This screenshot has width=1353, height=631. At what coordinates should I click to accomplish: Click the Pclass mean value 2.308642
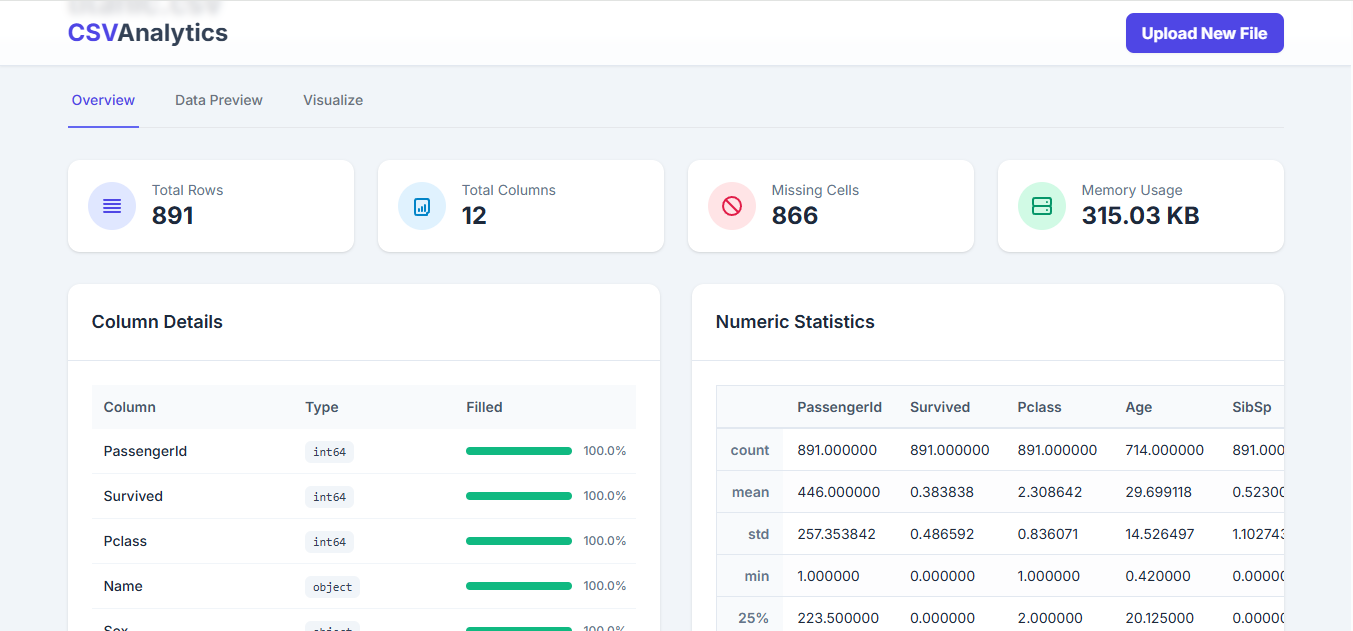click(x=1050, y=492)
